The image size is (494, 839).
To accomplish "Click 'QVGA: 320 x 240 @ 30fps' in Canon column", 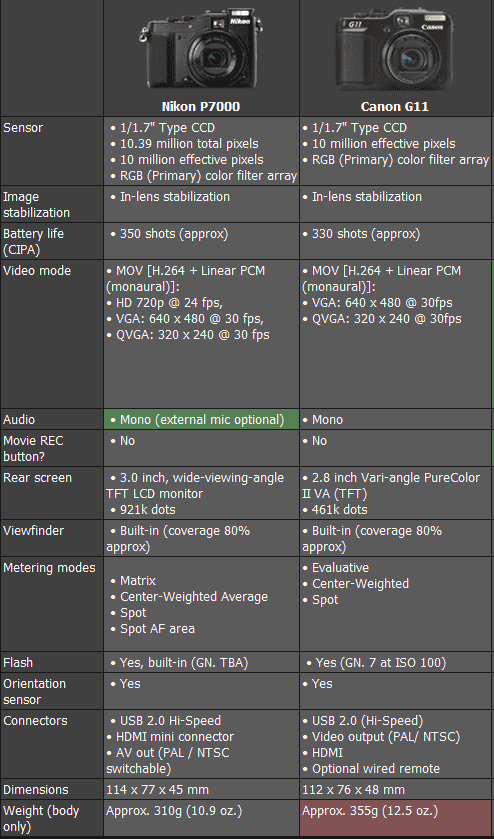I will [386, 319].
